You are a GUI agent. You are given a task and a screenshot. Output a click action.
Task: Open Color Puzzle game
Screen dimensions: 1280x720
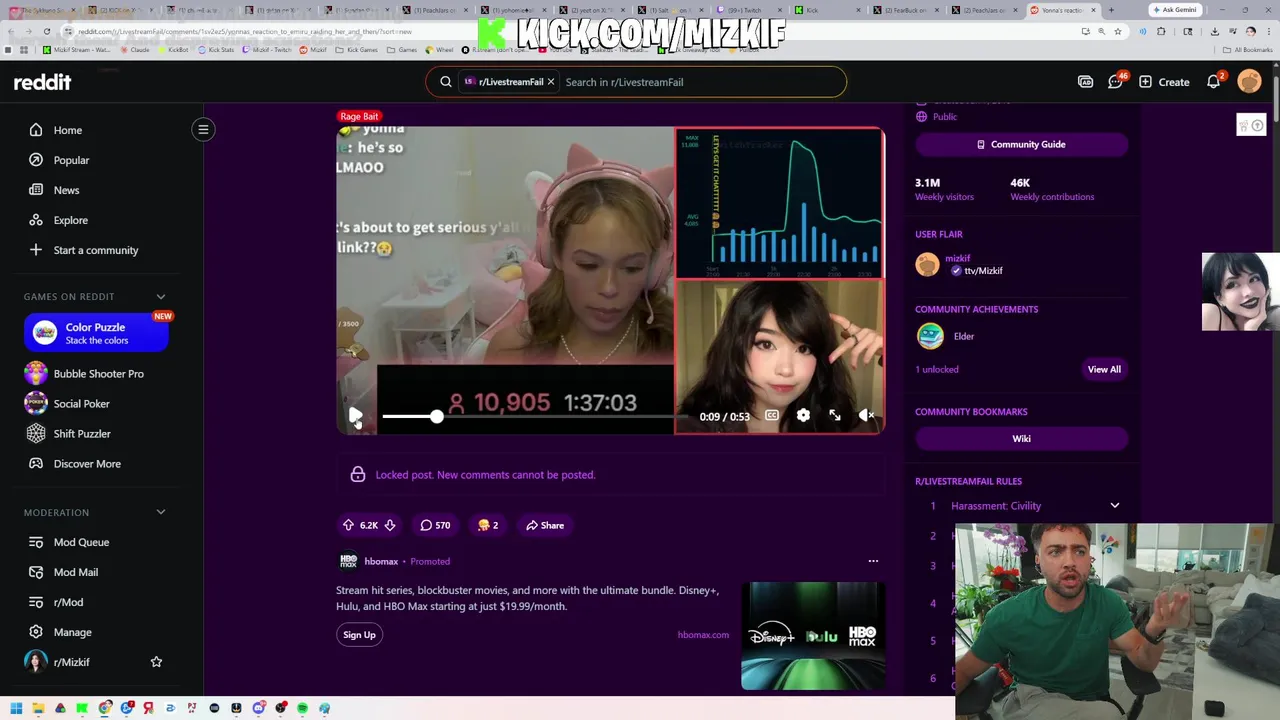96,333
